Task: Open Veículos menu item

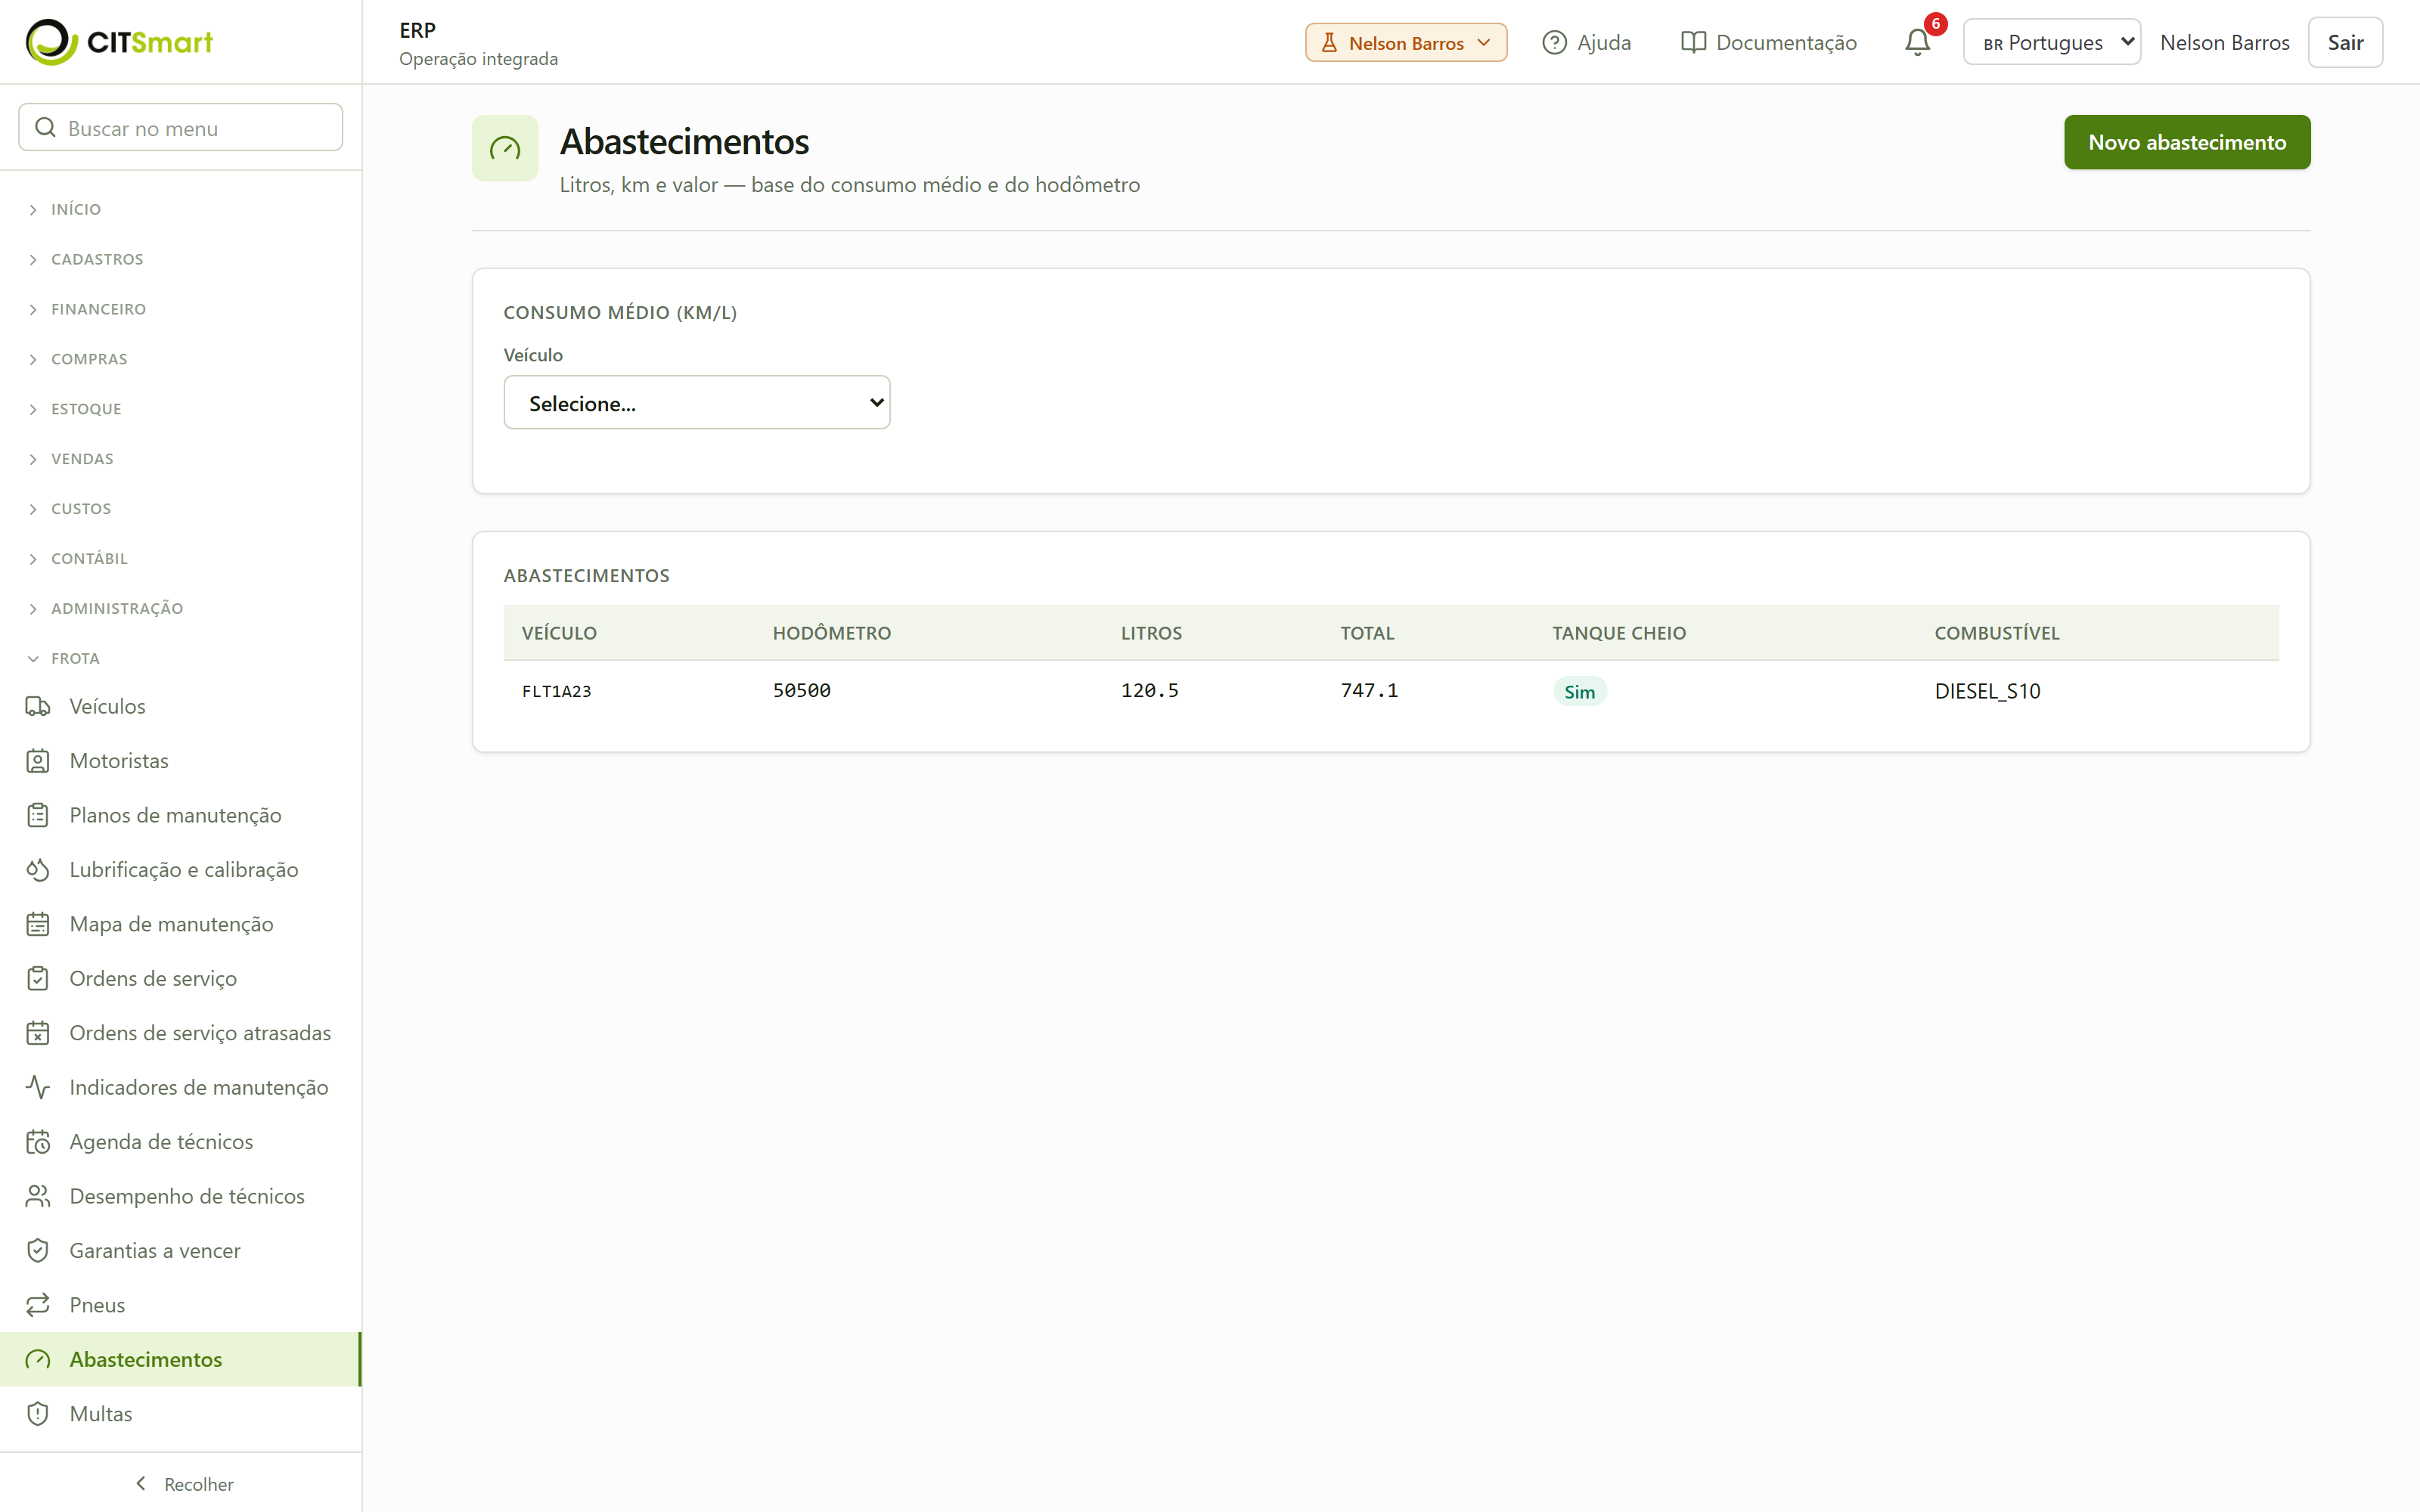Action: pyautogui.click(x=180, y=706)
